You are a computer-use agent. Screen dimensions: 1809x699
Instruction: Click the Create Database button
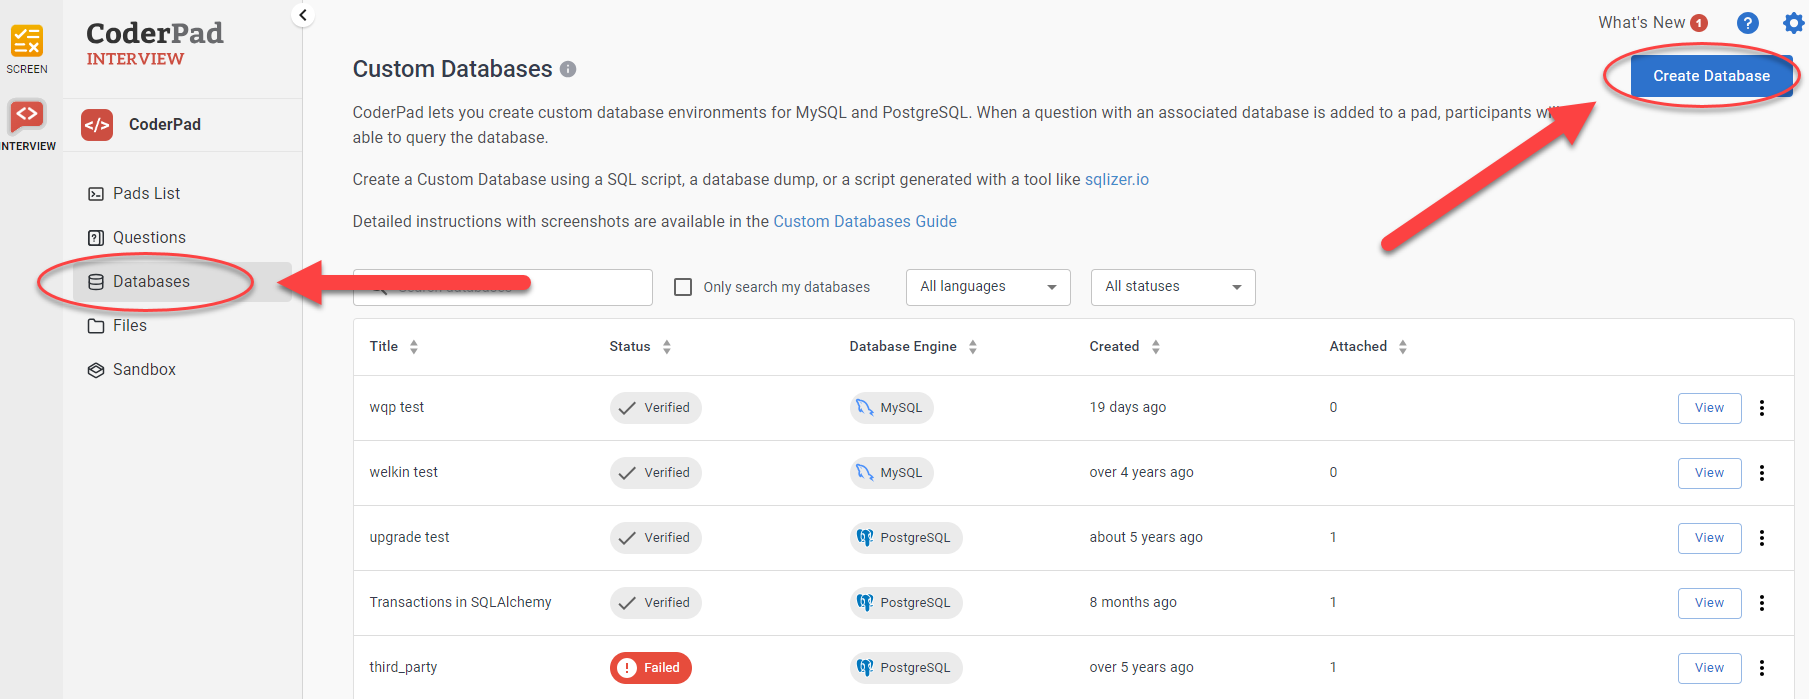point(1710,76)
